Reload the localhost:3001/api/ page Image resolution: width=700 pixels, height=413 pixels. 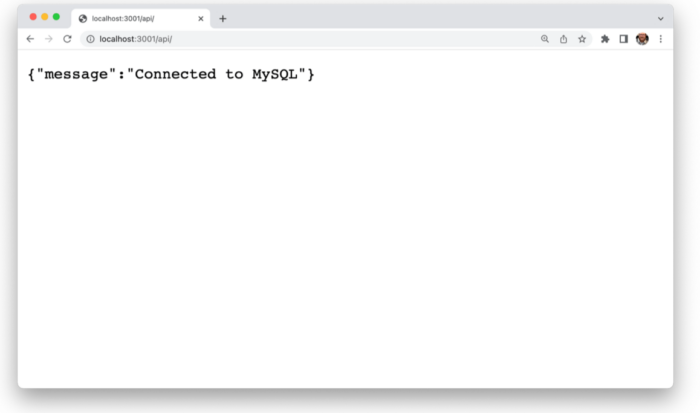pos(67,39)
